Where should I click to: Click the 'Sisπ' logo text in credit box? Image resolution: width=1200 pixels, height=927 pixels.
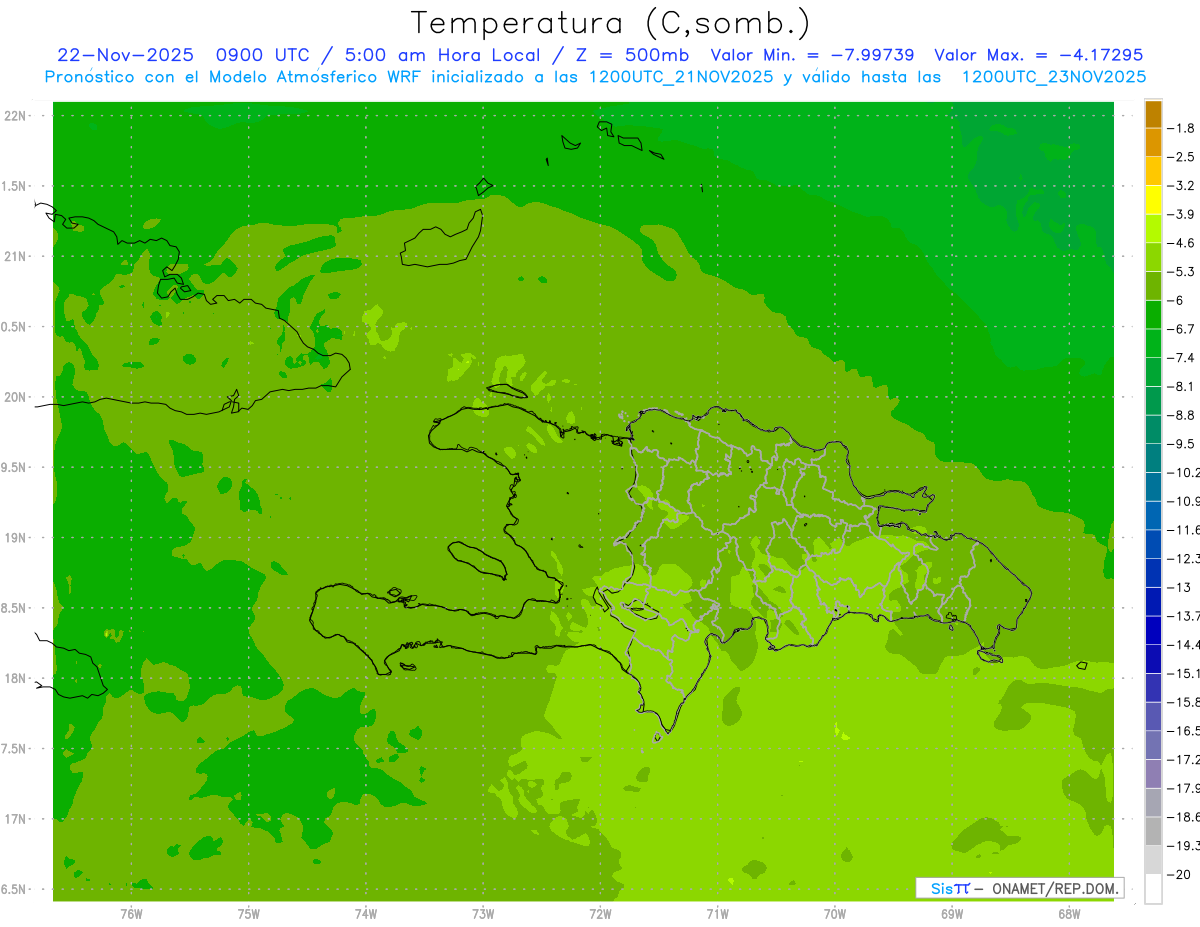point(950,888)
